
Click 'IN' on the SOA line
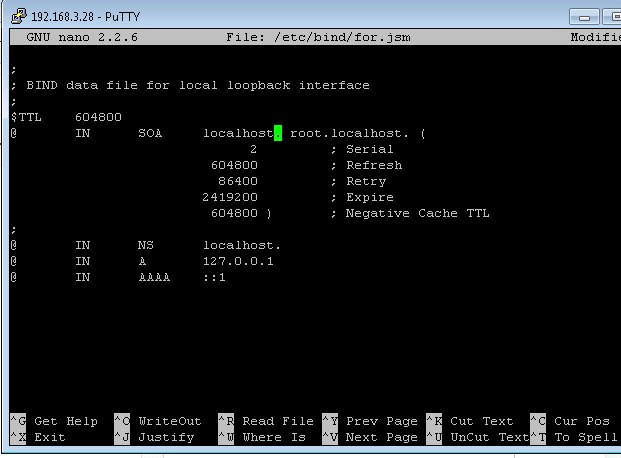point(83,133)
